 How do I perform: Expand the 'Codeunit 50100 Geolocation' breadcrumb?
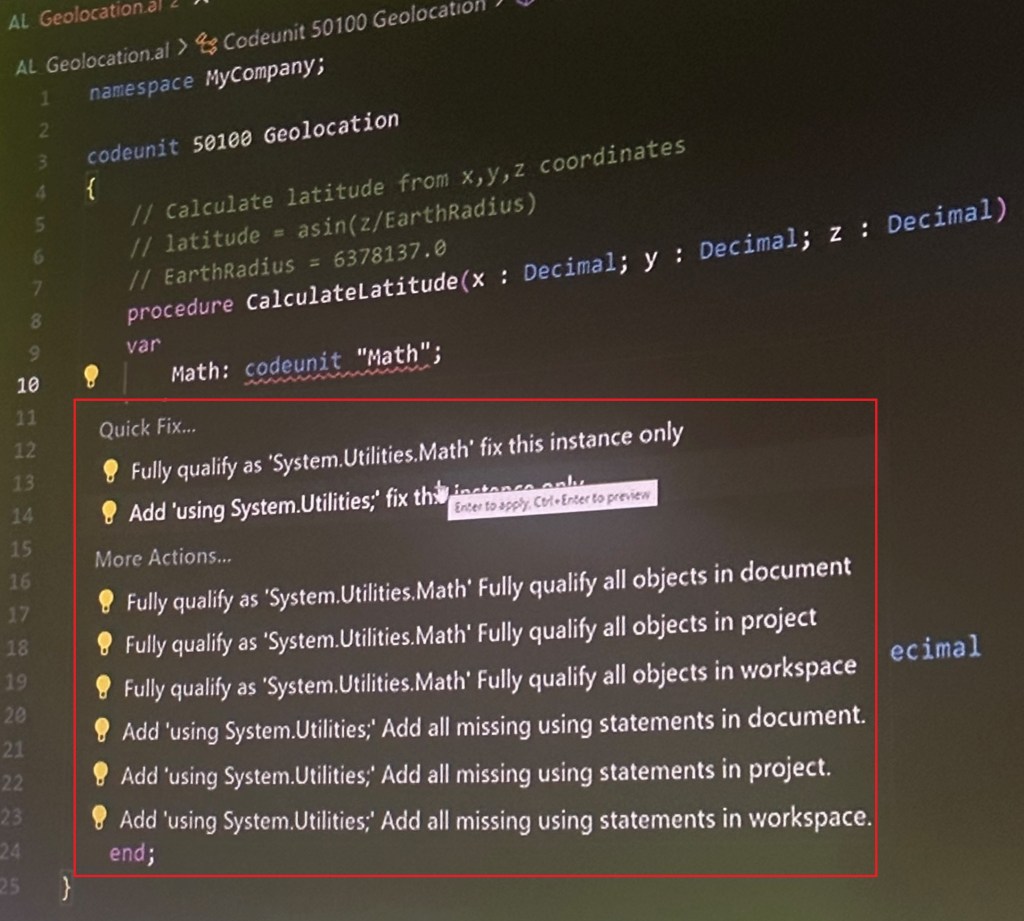352,27
